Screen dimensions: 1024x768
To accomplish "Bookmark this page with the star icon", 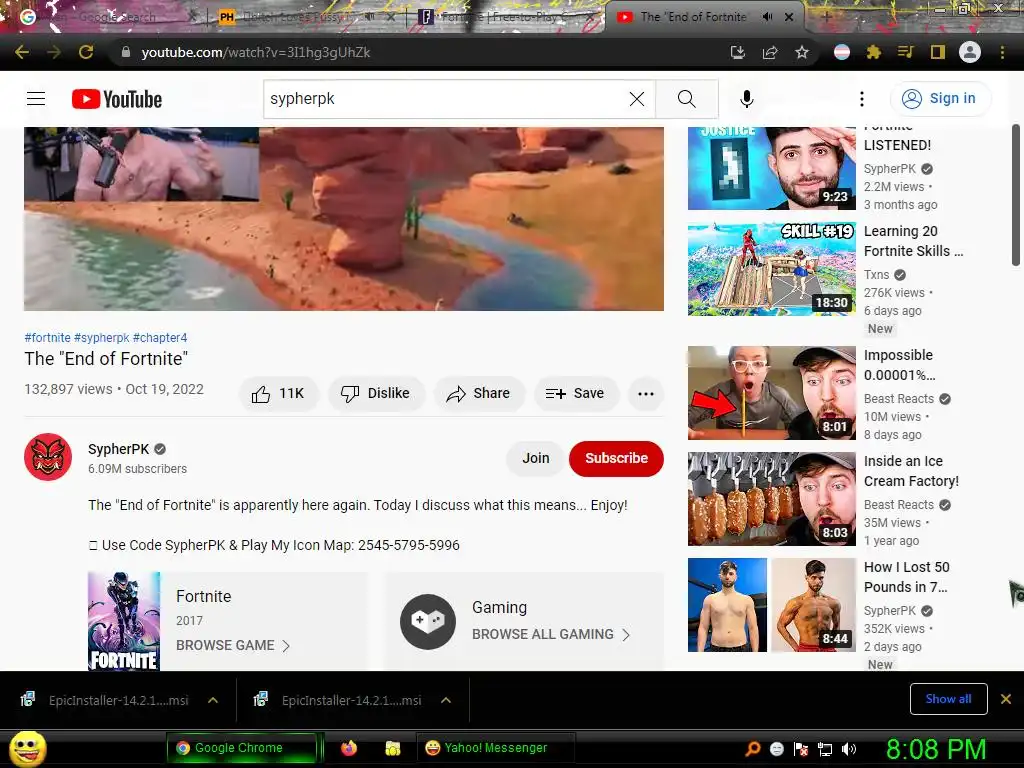I will tap(802, 52).
